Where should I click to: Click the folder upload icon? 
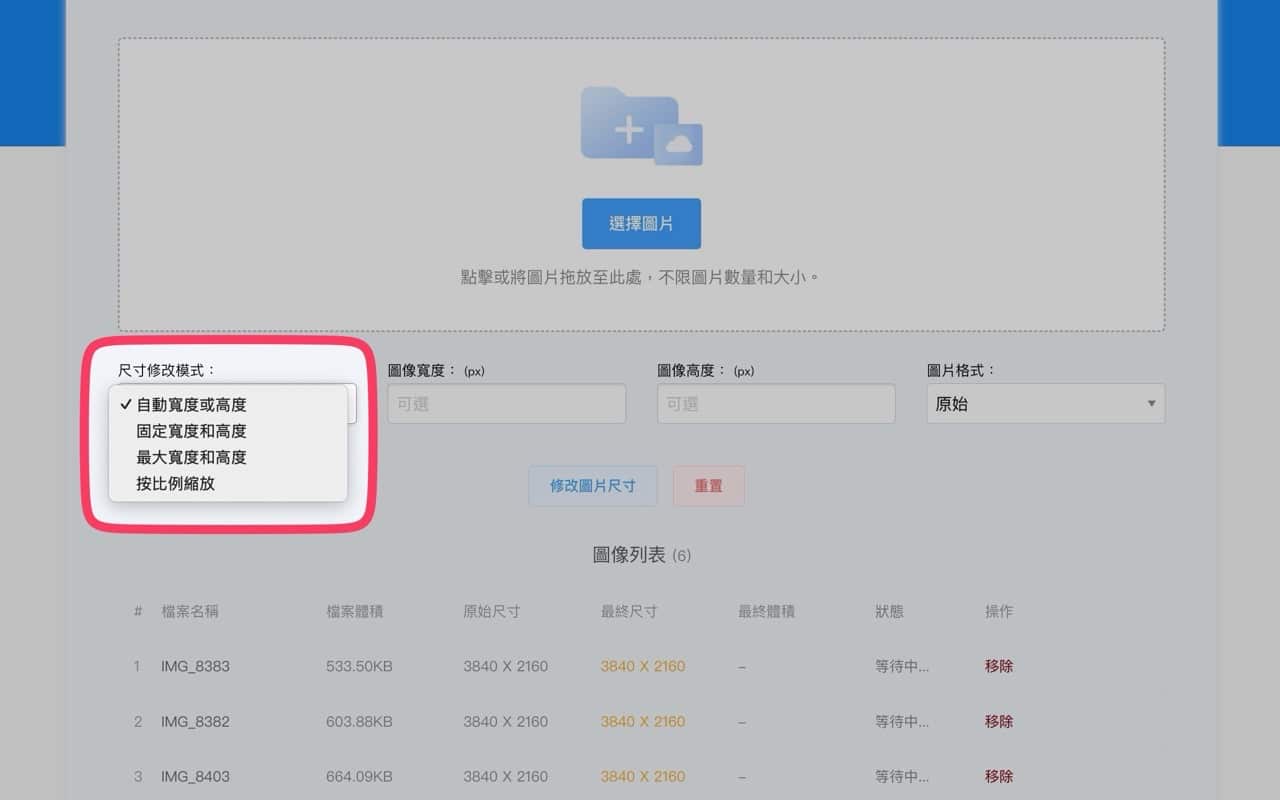tap(641, 126)
